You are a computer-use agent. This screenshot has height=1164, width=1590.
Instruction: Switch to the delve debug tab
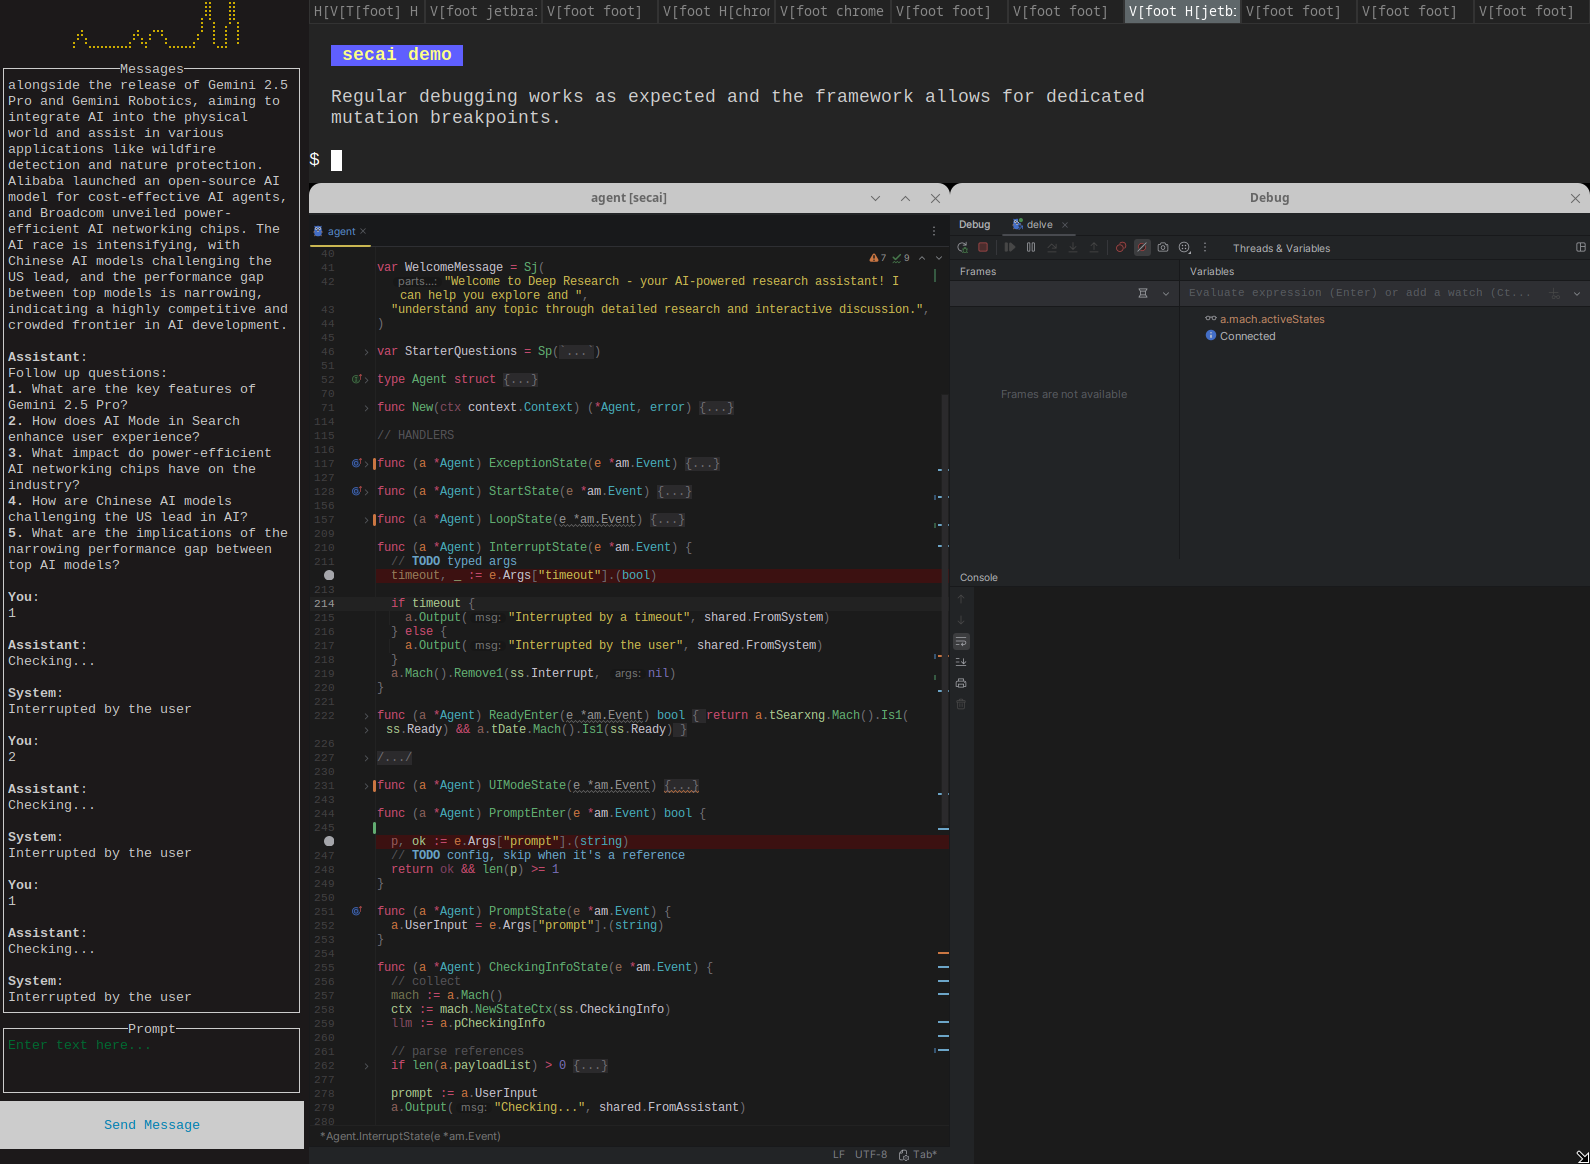pos(1039,225)
